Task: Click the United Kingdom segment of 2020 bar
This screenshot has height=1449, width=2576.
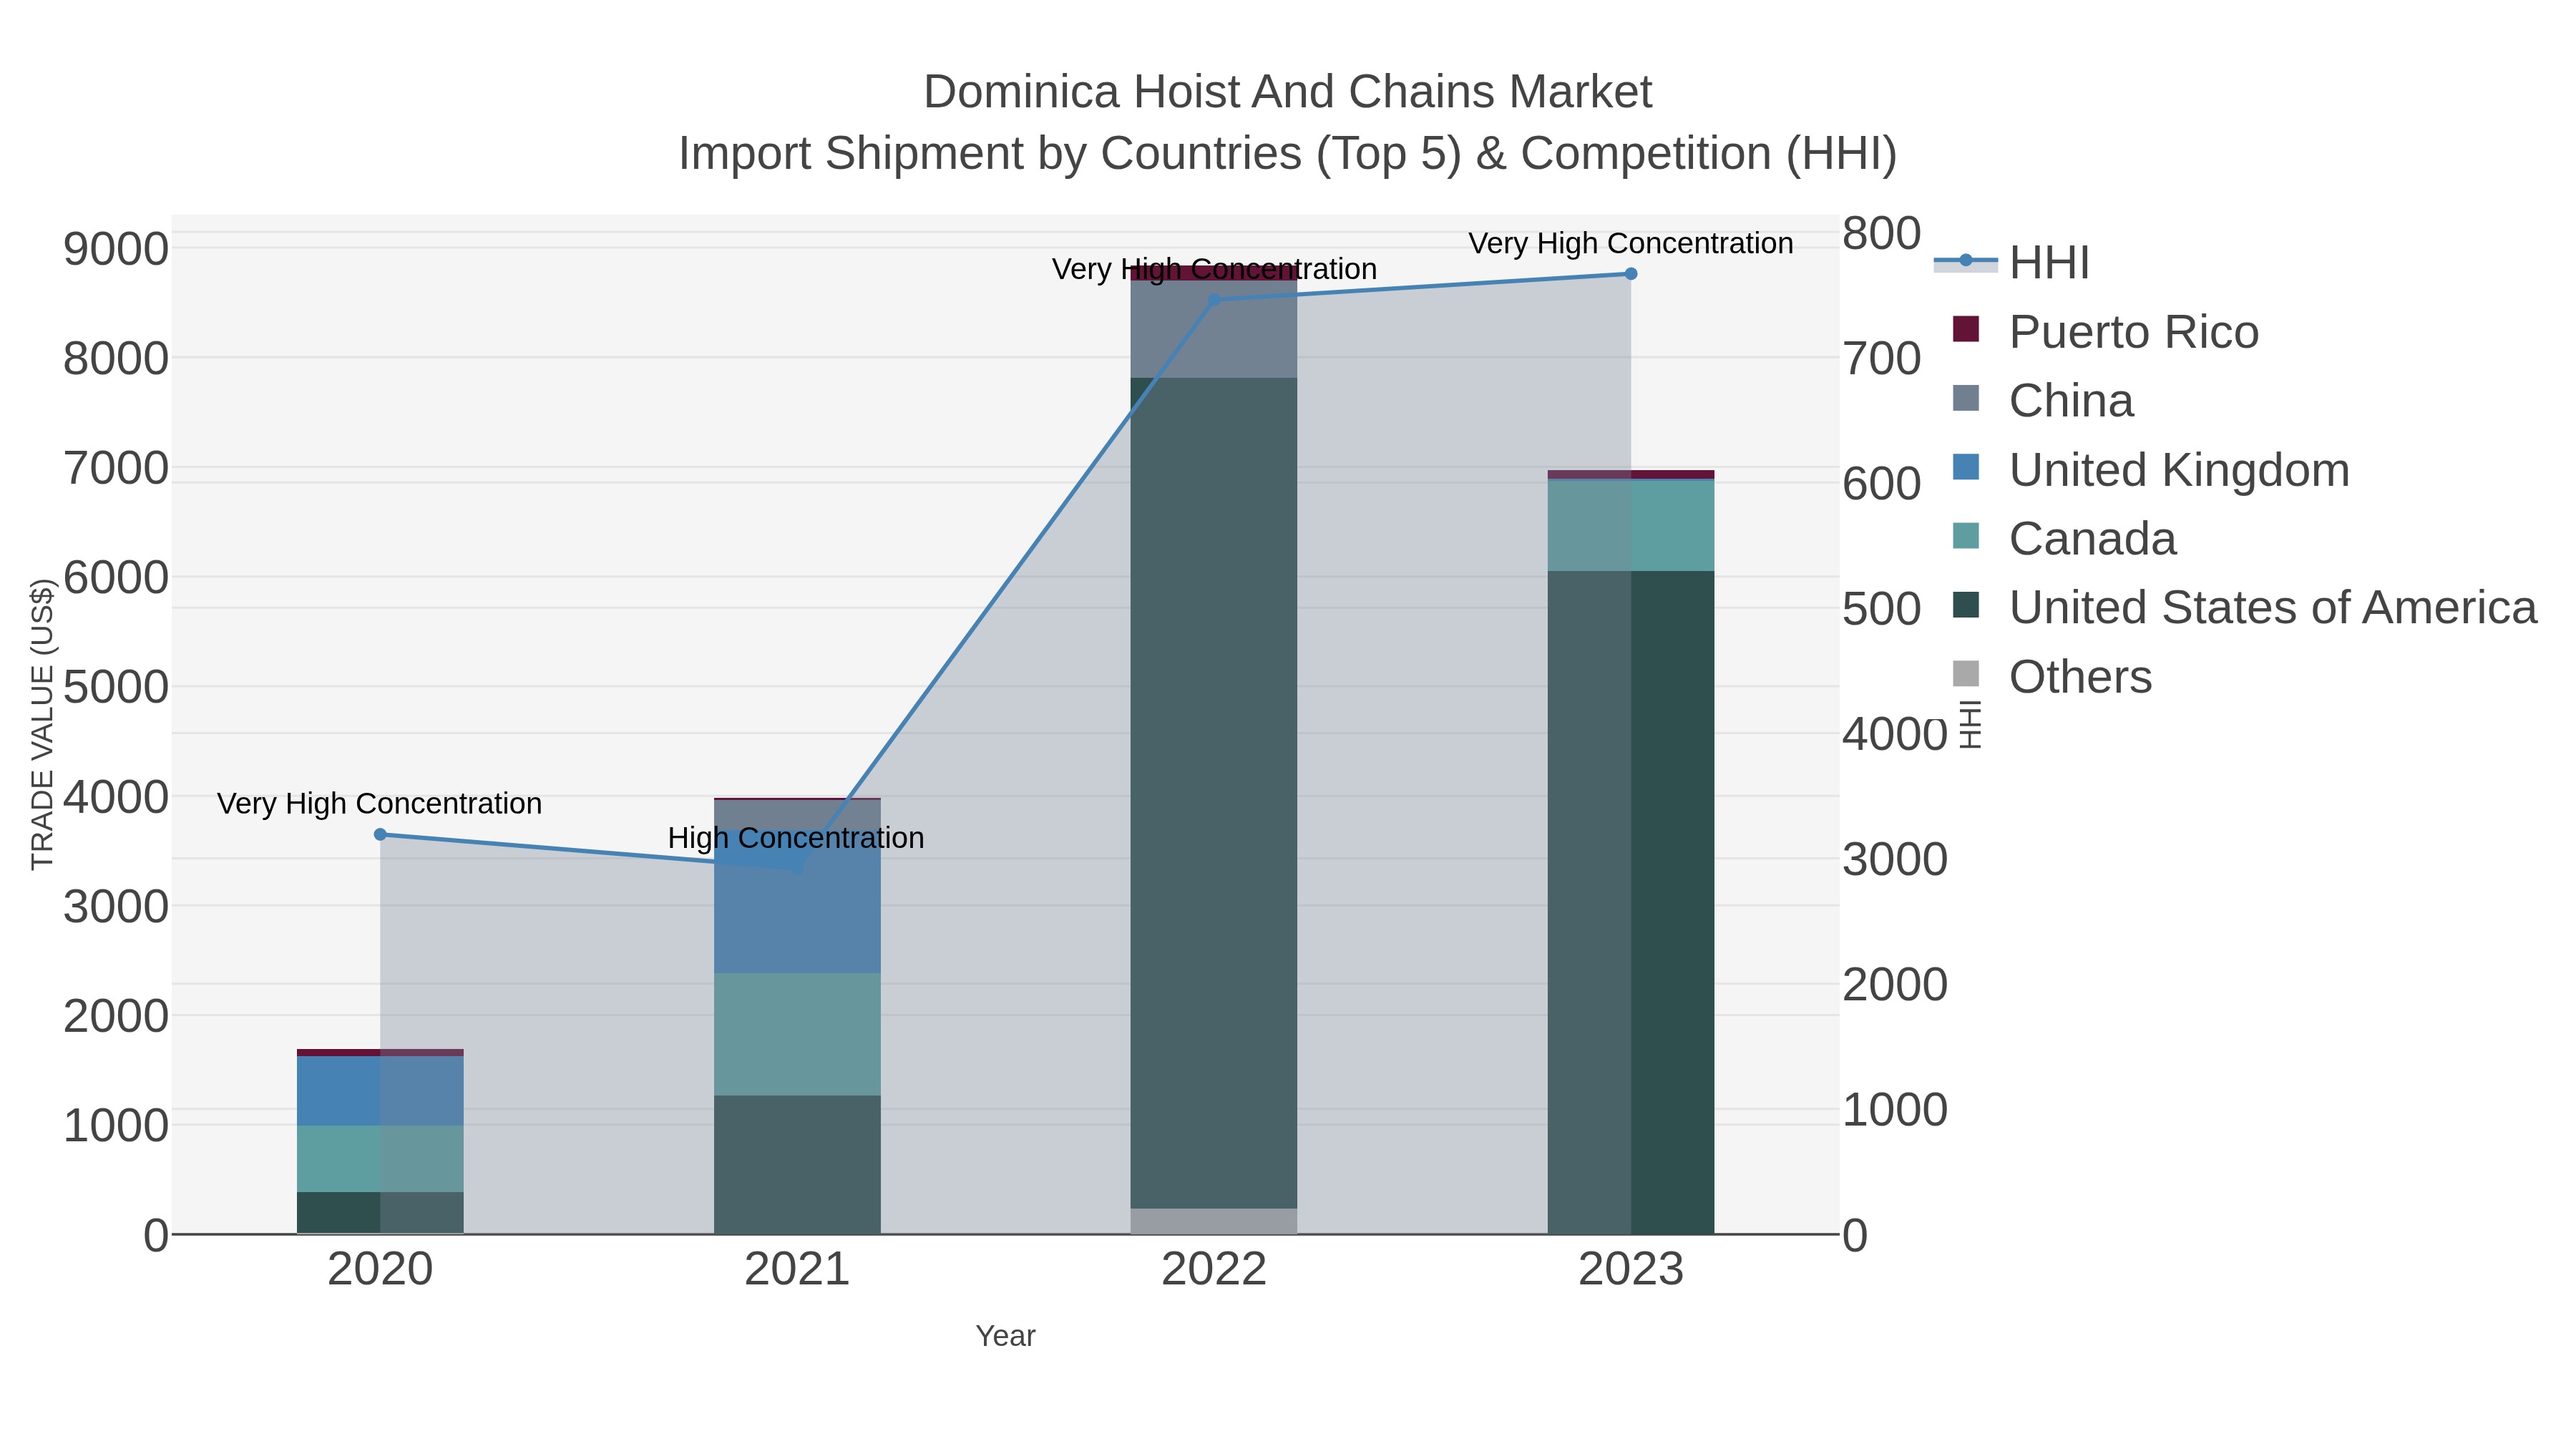Action: coord(380,1091)
